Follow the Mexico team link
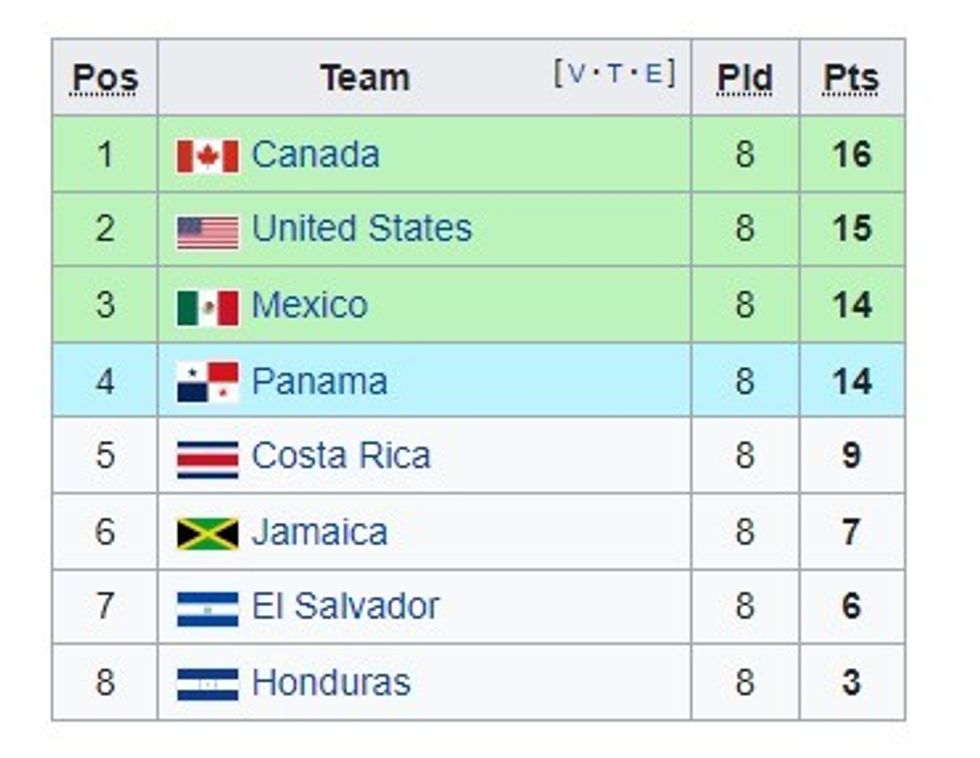 point(309,305)
